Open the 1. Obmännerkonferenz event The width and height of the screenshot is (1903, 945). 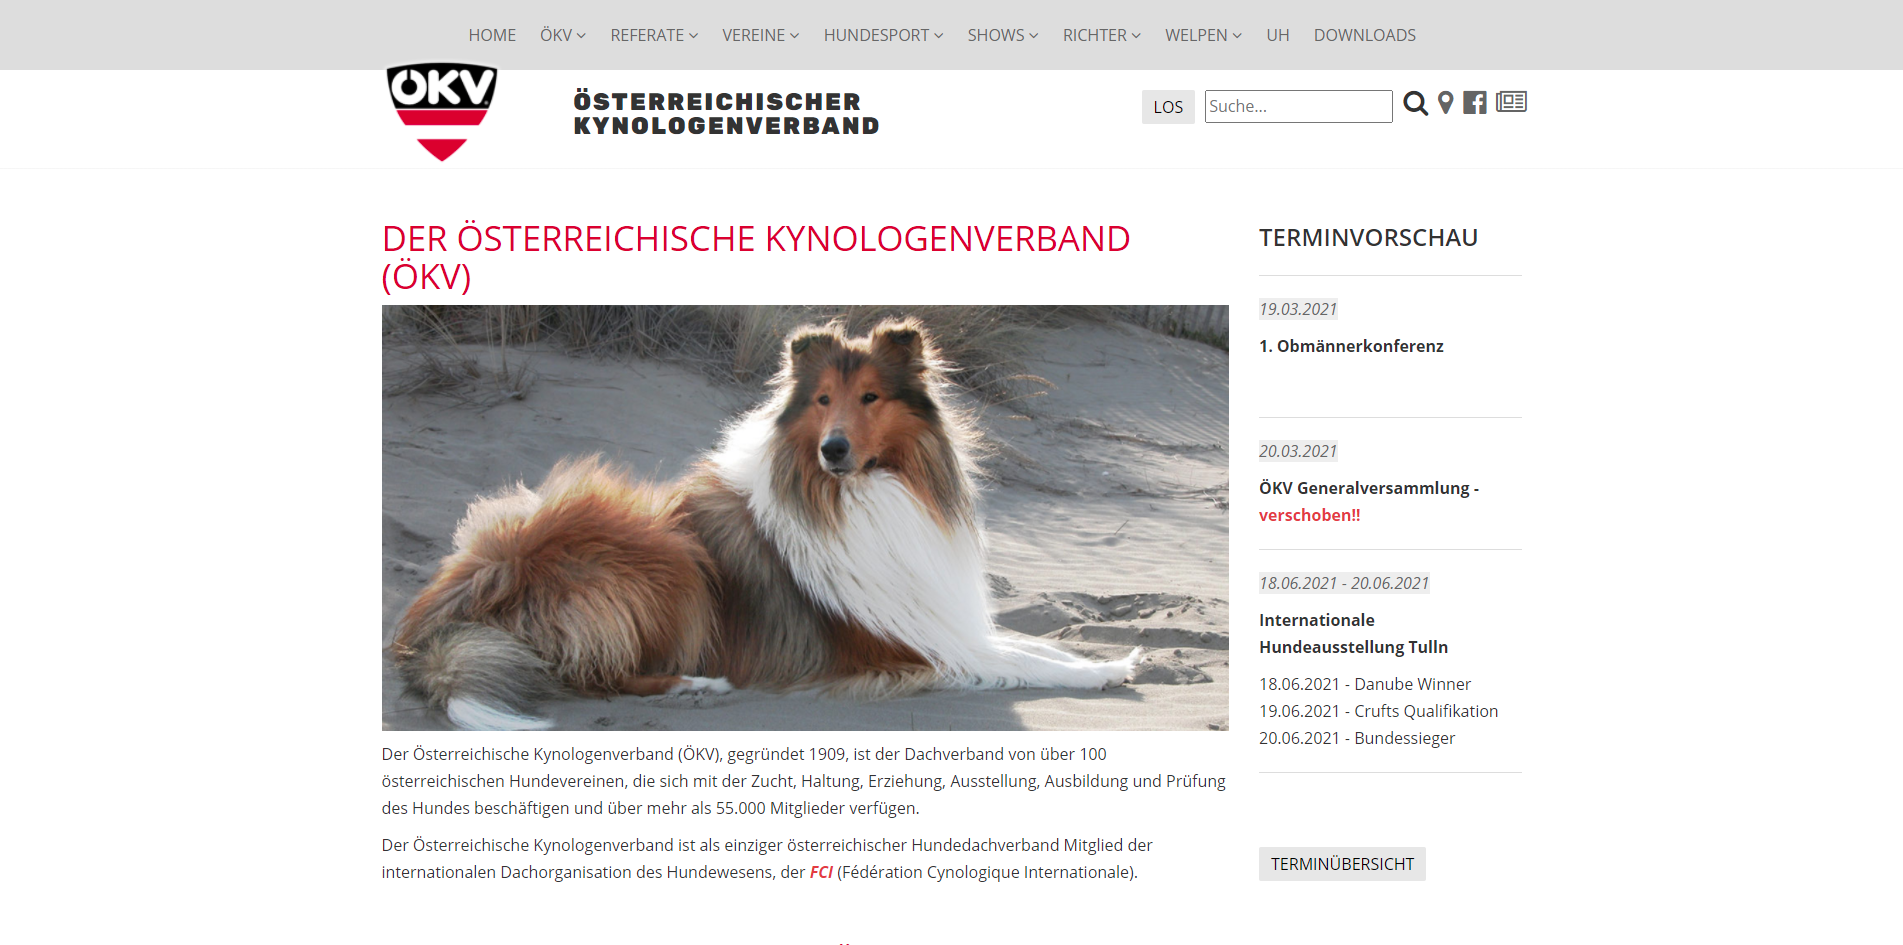(x=1351, y=346)
